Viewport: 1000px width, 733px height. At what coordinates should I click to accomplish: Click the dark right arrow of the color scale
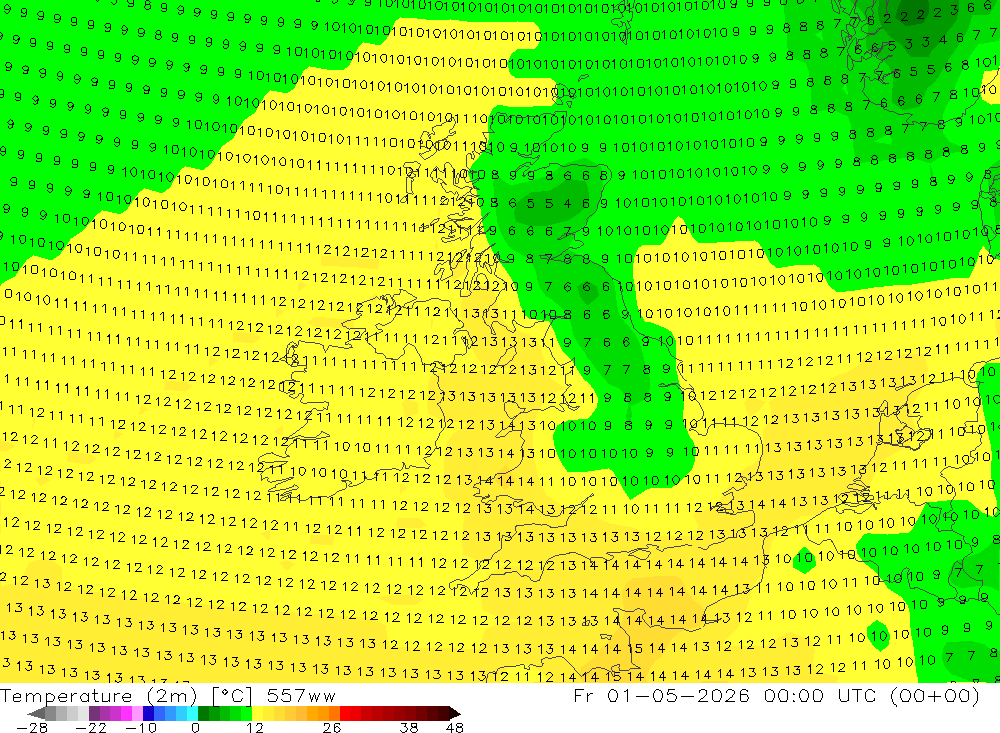pyautogui.click(x=455, y=713)
